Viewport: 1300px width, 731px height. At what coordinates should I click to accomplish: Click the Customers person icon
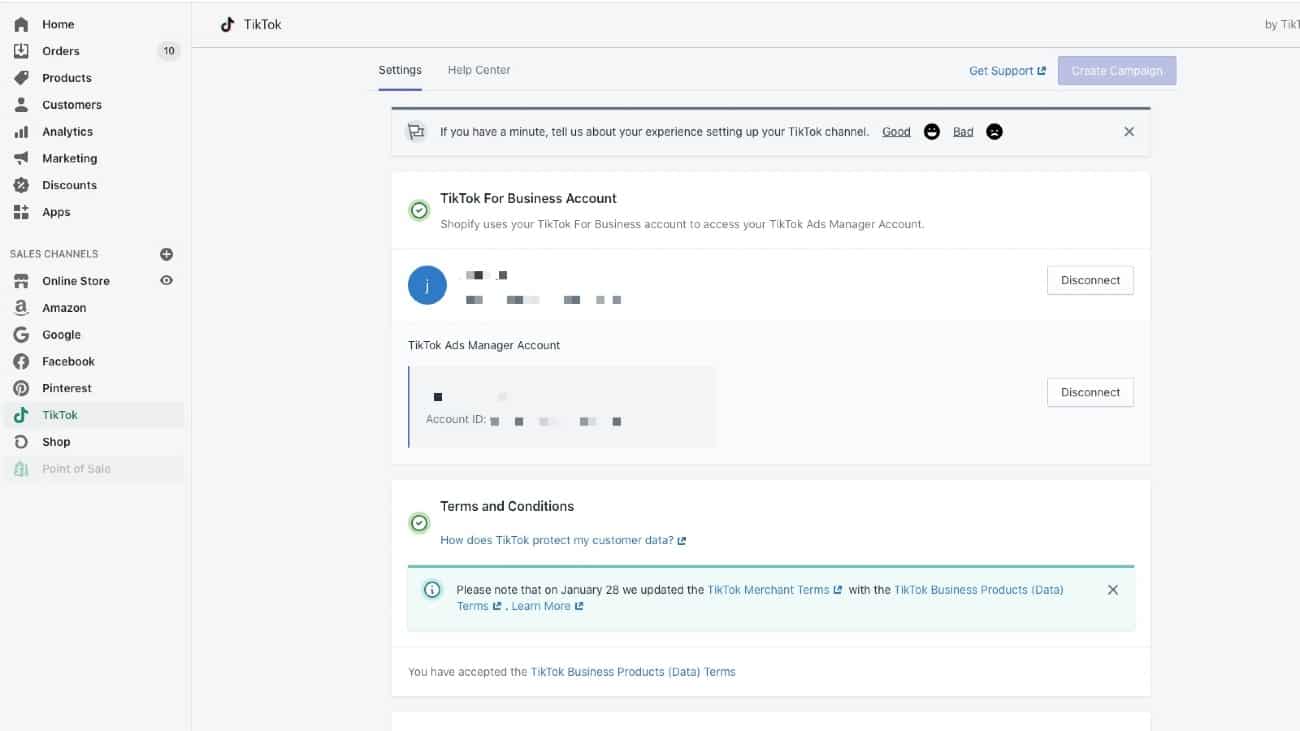[x=21, y=105]
